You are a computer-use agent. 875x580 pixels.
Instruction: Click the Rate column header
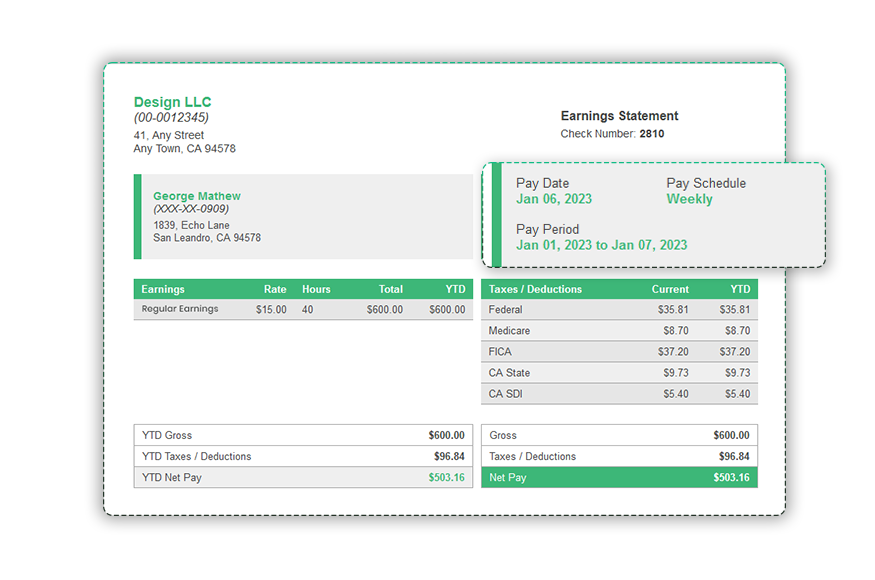coord(275,289)
